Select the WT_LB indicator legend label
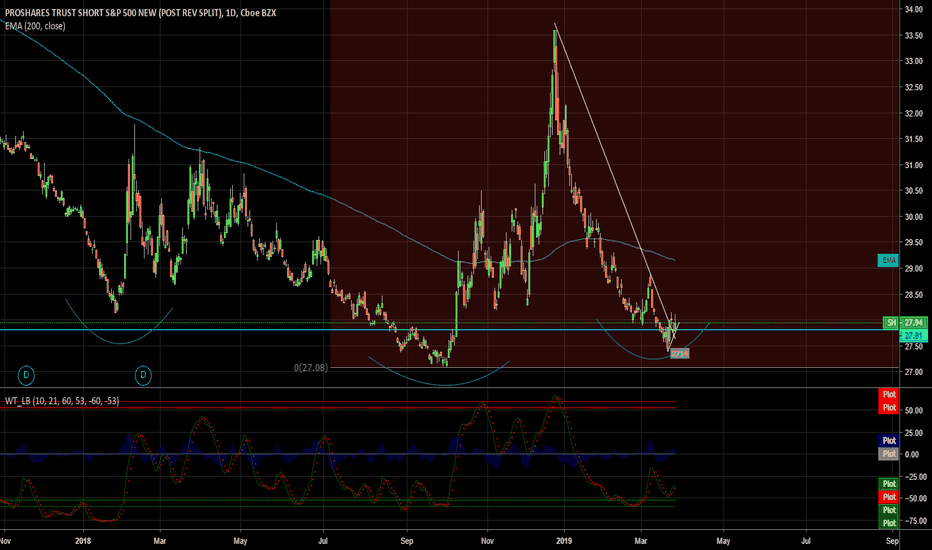This screenshot has width=932, height=550. 62,401
